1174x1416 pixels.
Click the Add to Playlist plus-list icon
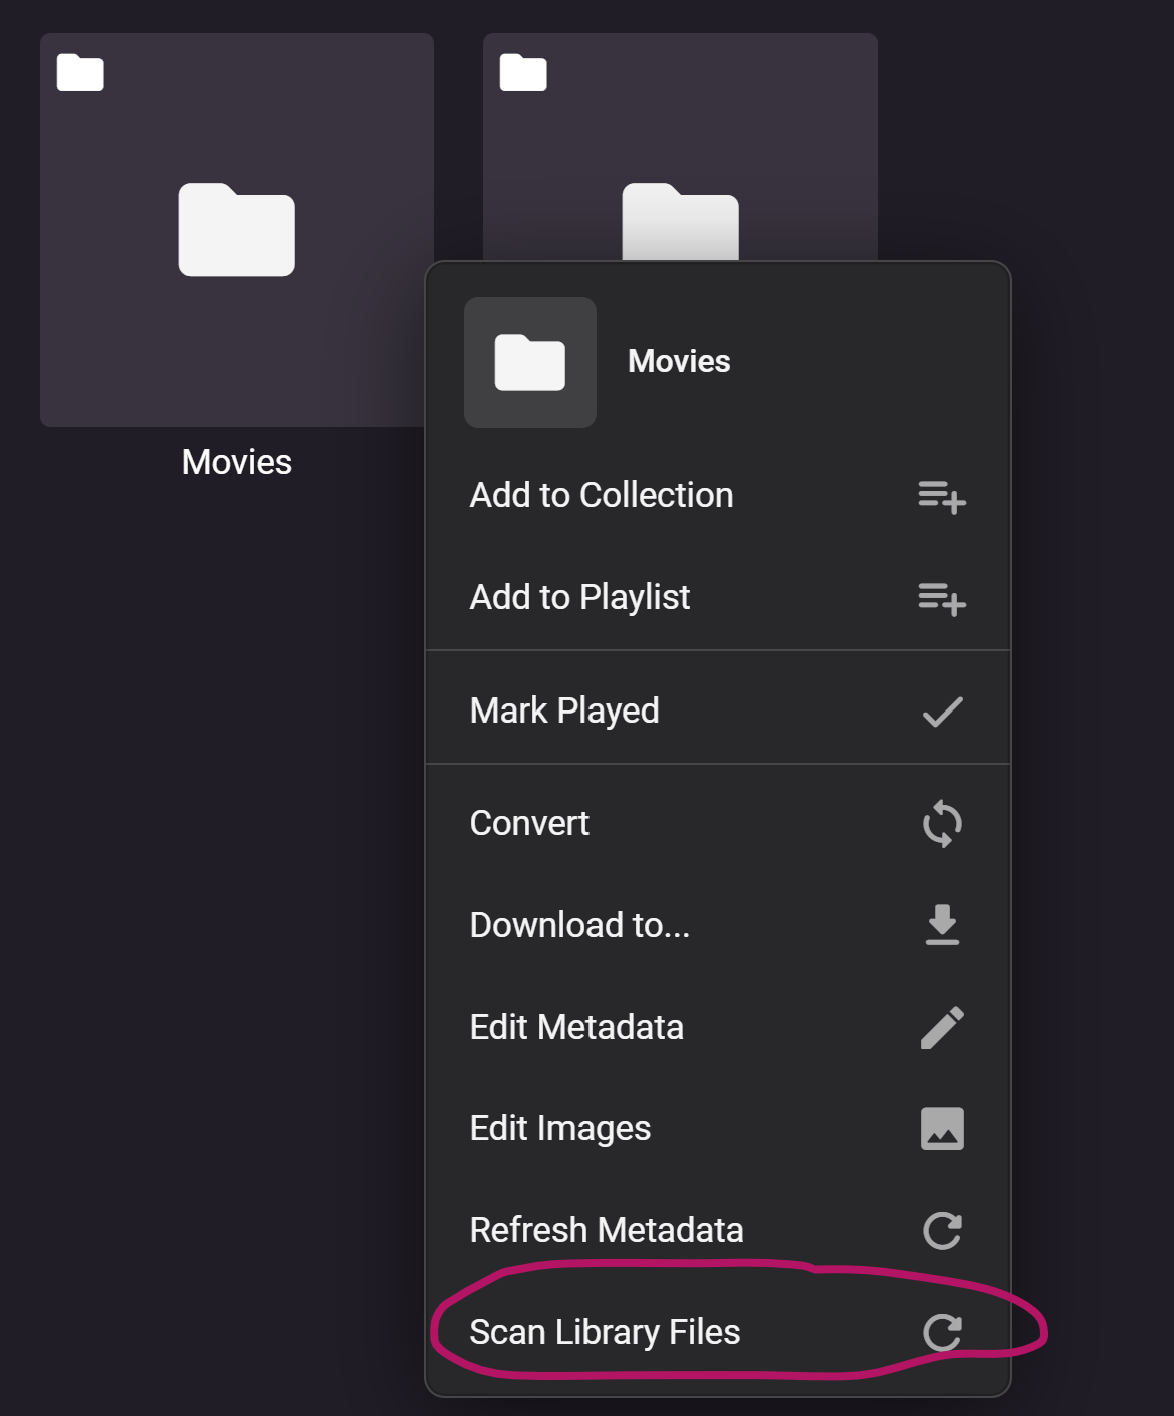942,599
